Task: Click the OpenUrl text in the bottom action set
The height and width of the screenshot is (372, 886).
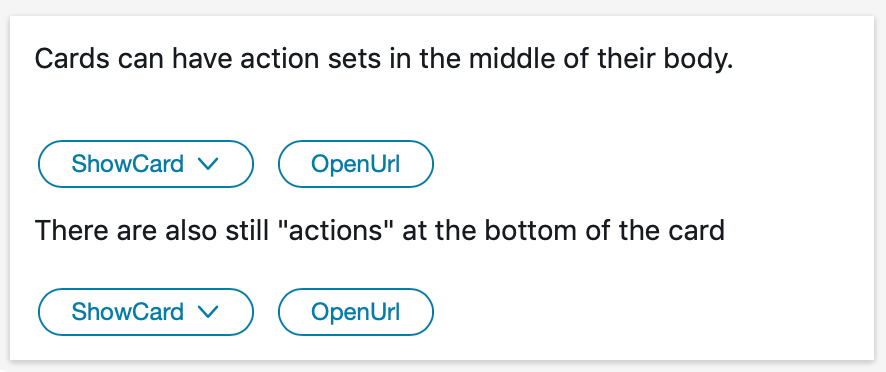Action: (x=355, y=312)
